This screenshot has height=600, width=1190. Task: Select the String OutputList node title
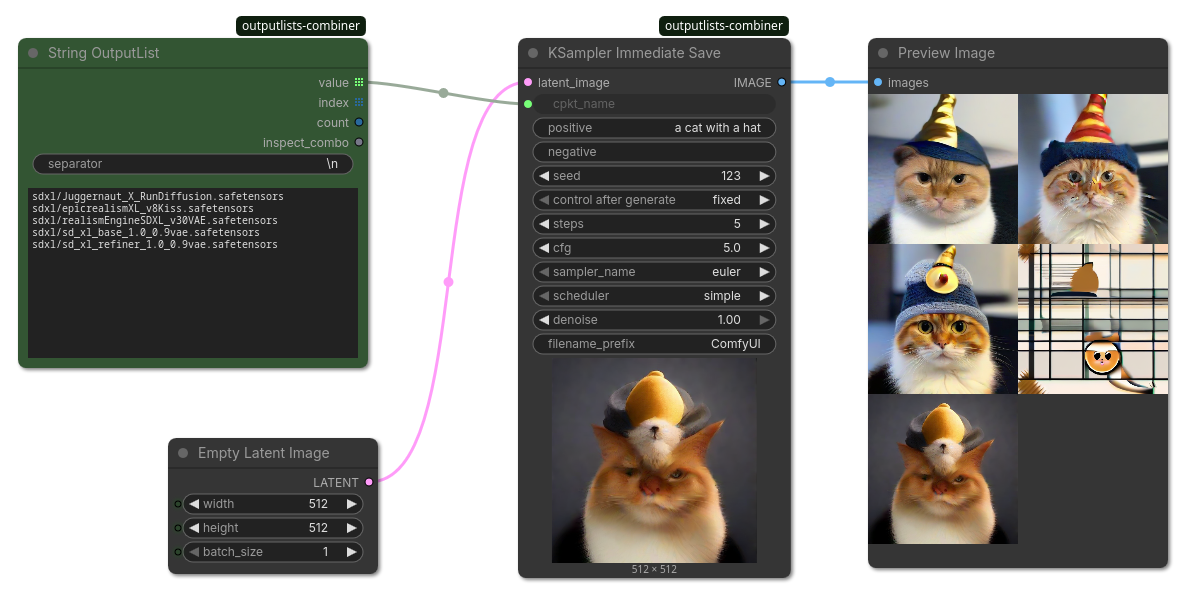tap(103, 53)
